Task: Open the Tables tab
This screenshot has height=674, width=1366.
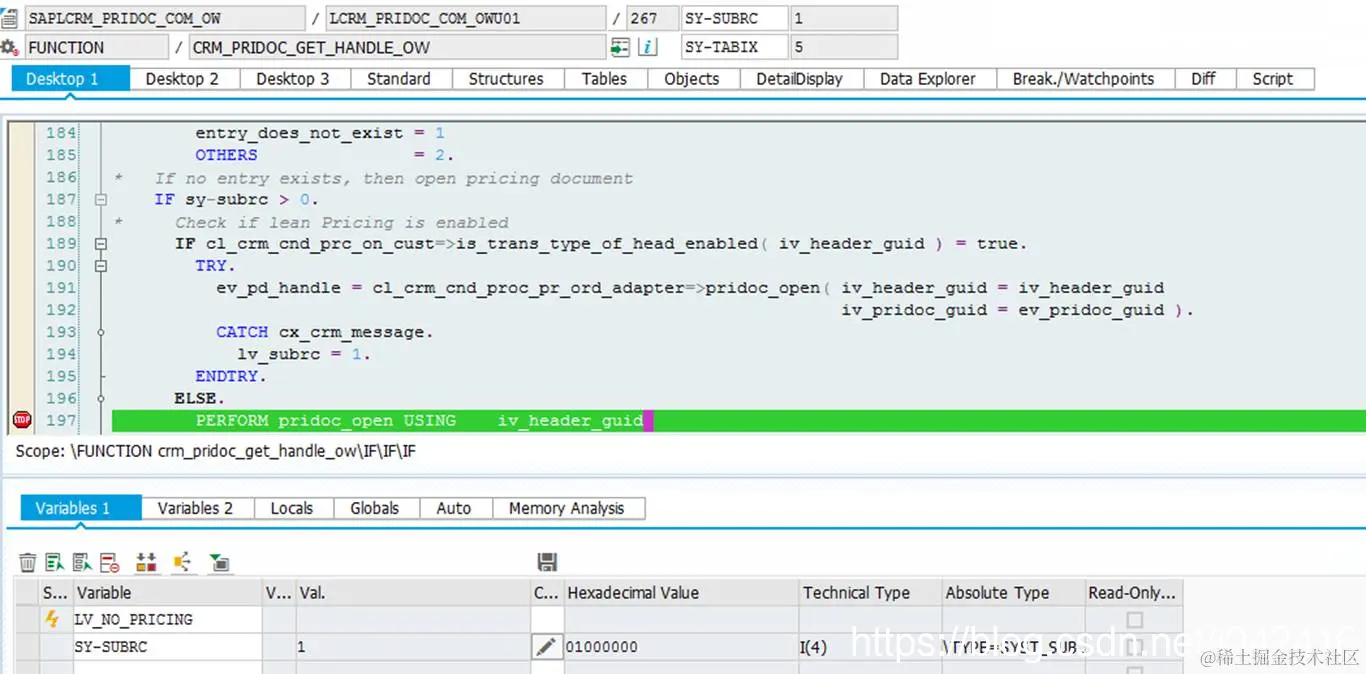Action: (x=604, y=79)
